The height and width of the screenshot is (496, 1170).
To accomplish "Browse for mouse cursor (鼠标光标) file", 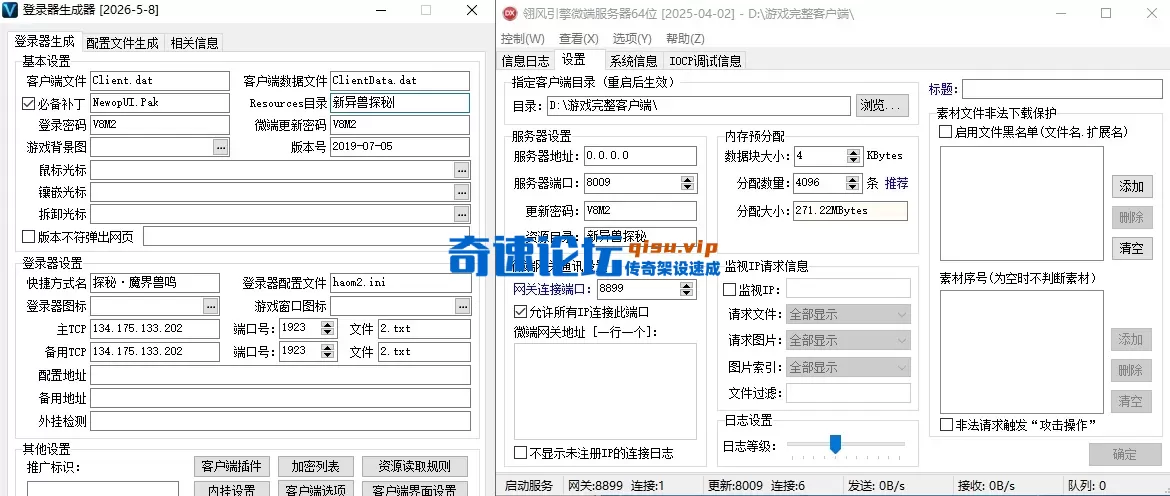I will (x=462, y=170).
